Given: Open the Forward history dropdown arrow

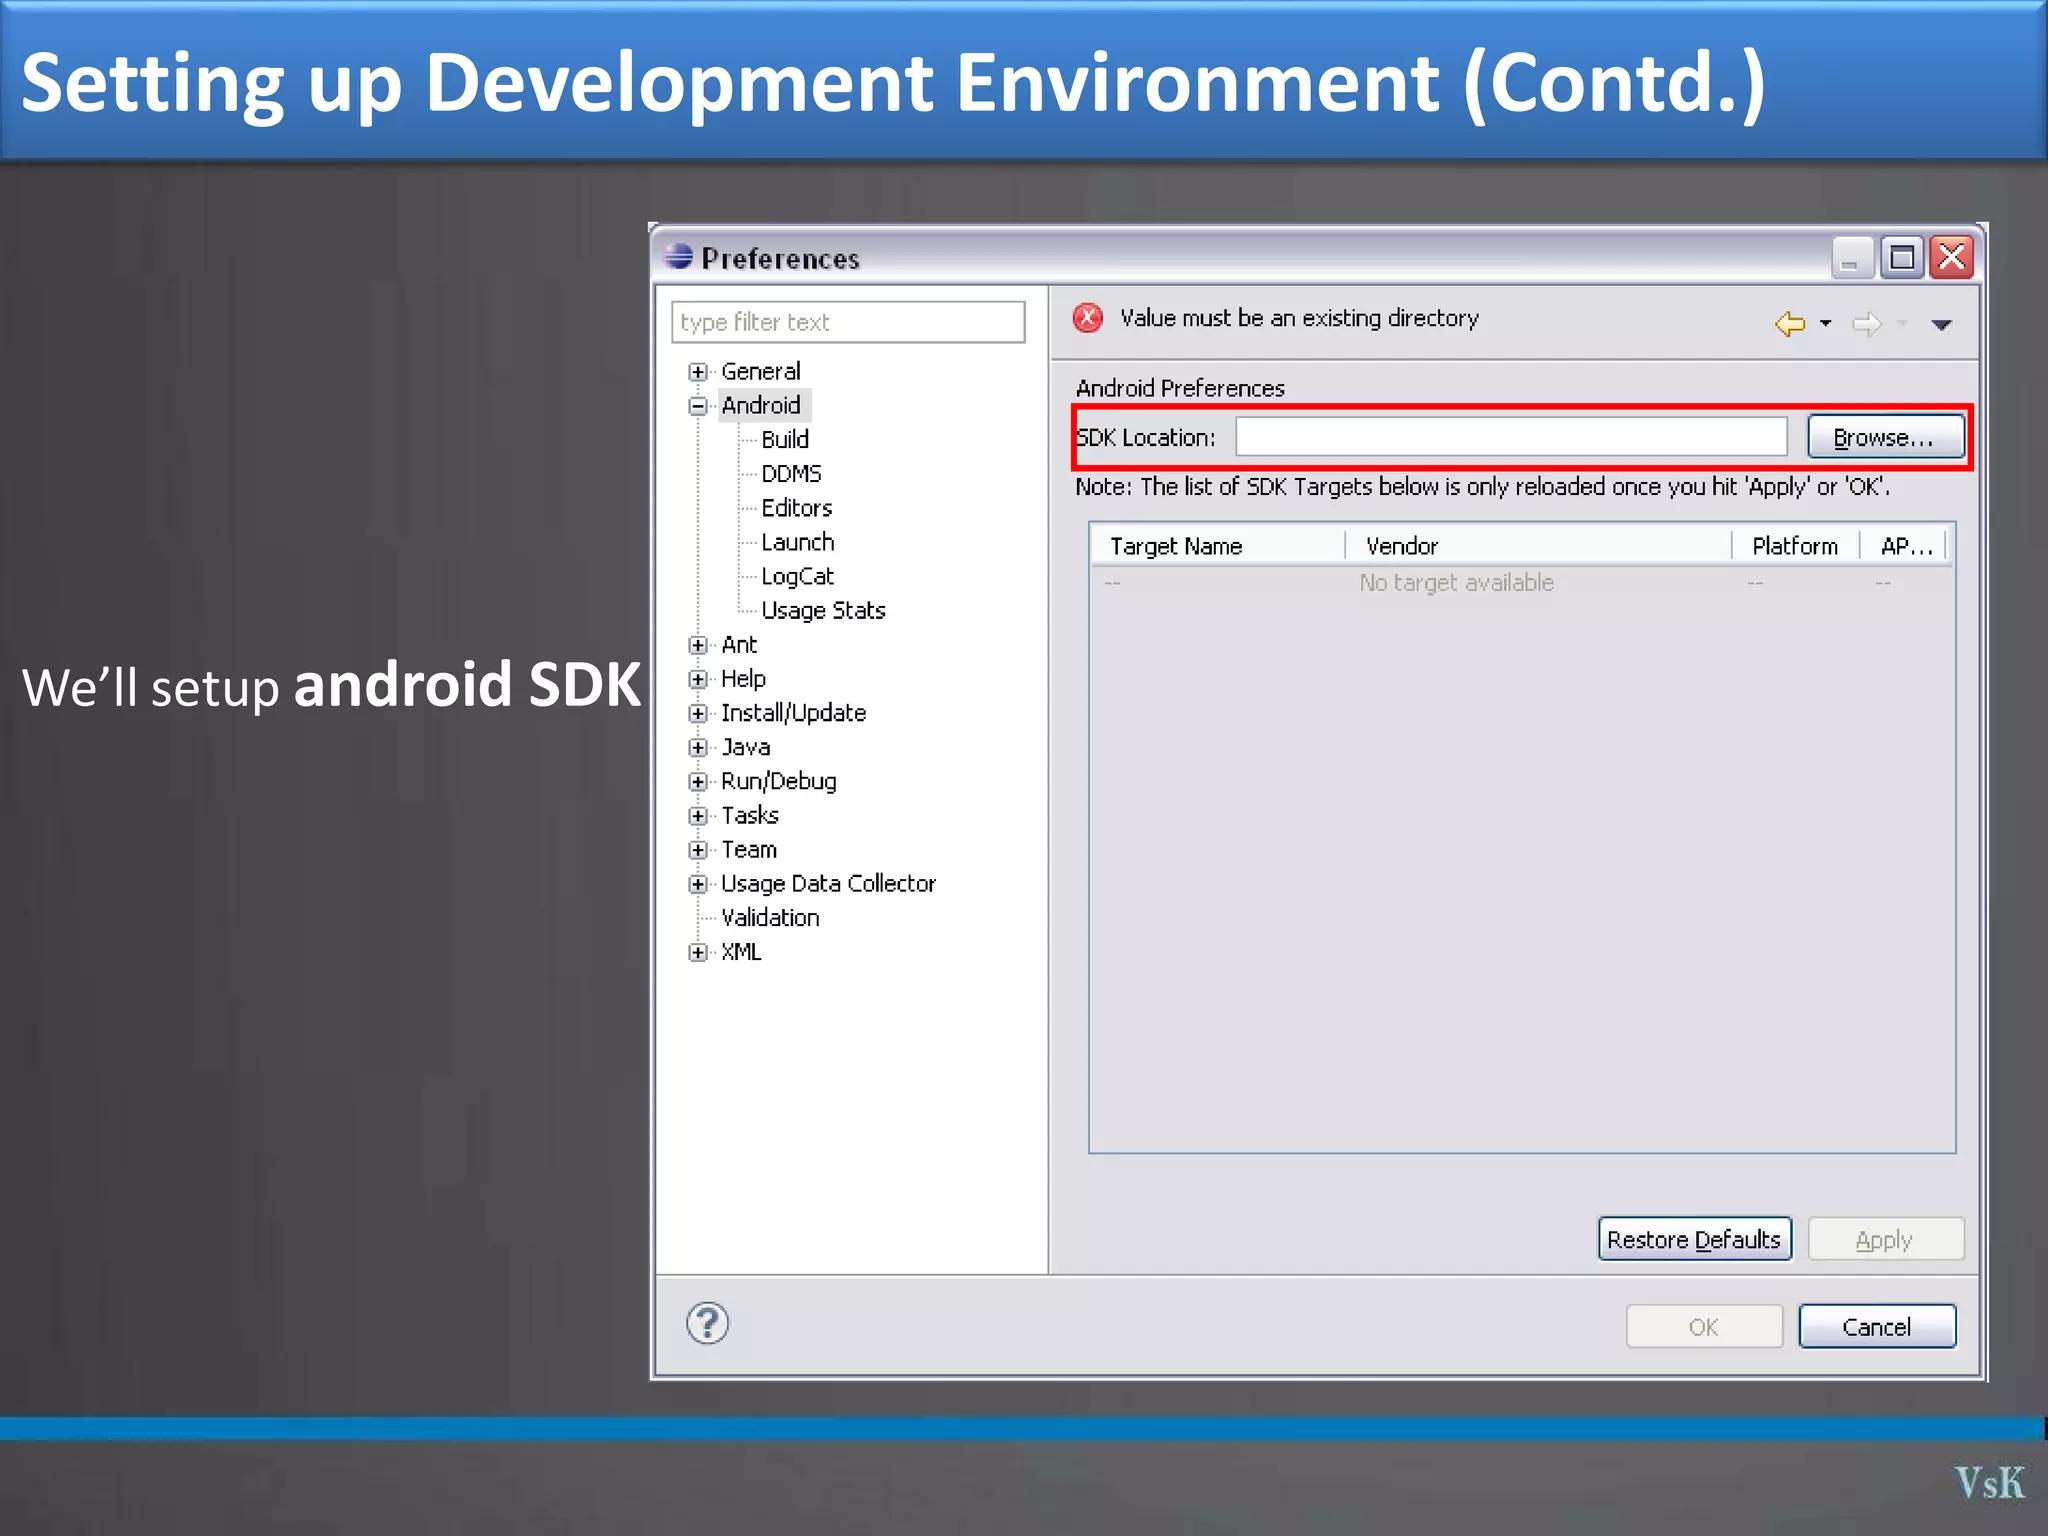Looking at the screenshot, I should [1902, 324].
